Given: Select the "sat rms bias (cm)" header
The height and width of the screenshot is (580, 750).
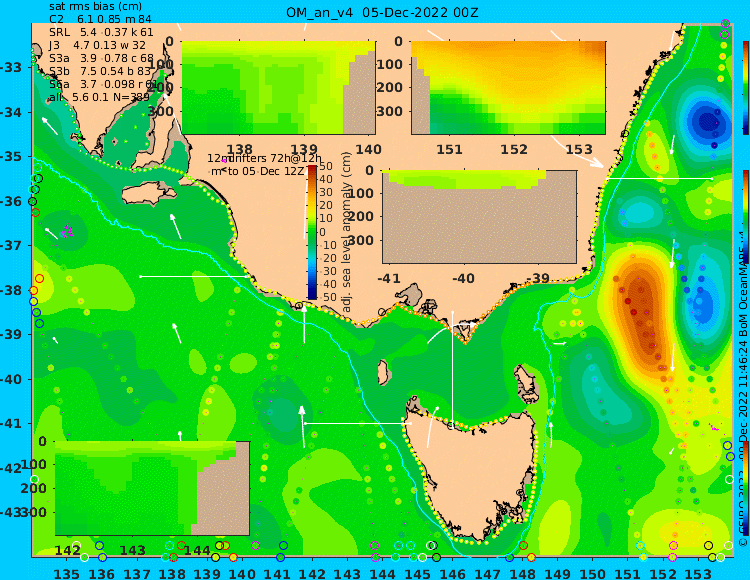Looking at the screenshot, I should point(95,7).
